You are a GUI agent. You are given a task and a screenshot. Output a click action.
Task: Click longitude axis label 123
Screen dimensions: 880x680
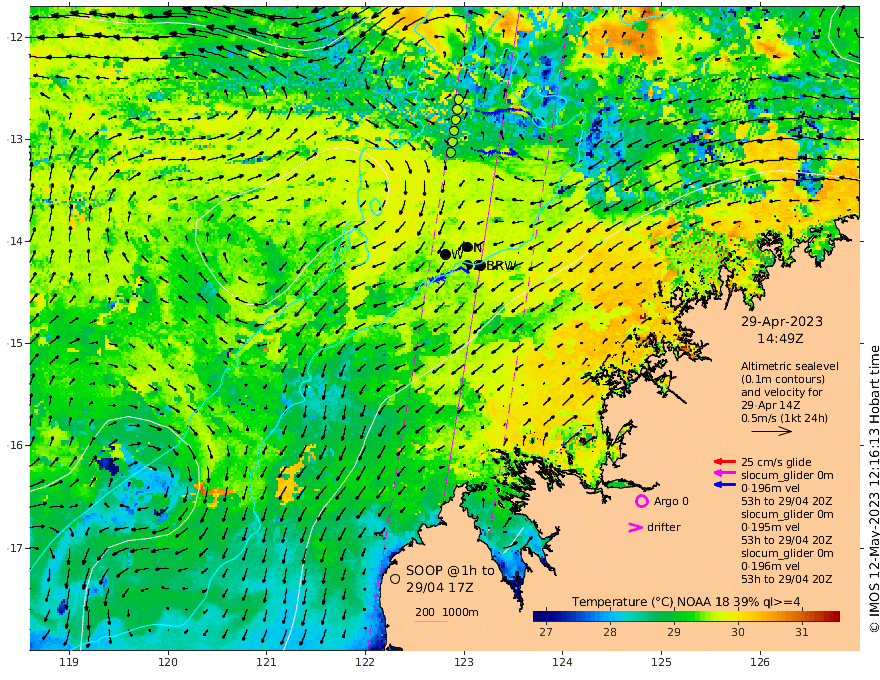[x=464, y=662]
